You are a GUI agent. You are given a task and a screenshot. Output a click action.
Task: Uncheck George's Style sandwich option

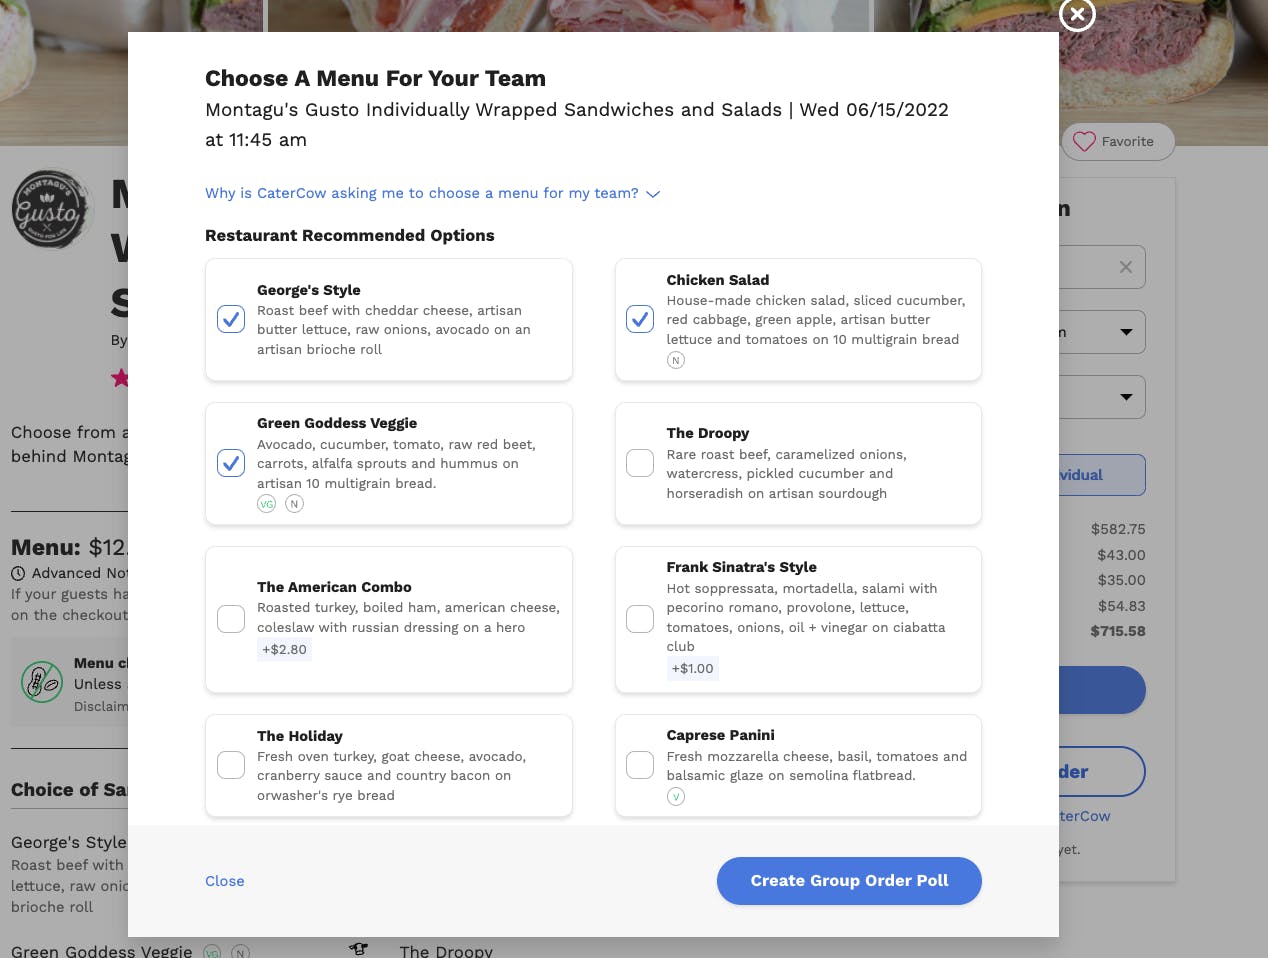pyautogui.click(x=231, y=319)
